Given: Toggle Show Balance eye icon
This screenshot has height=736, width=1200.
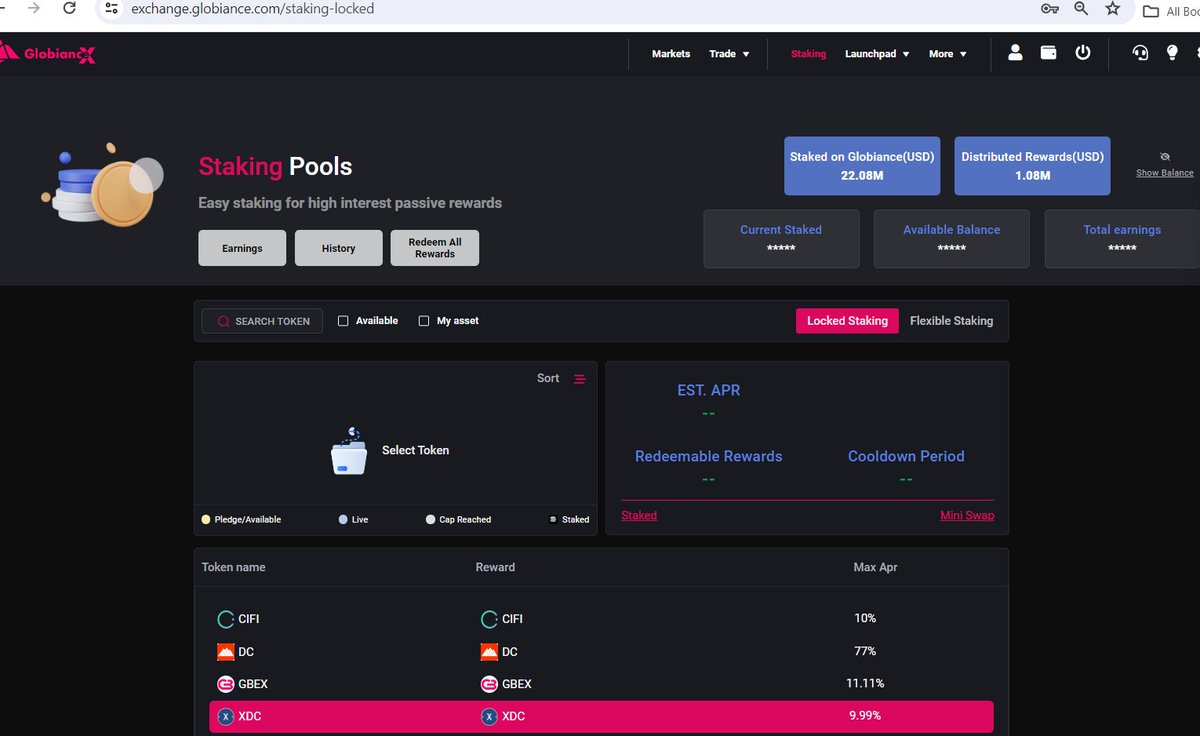Looking at the screenshot, I should (1165, 157).
